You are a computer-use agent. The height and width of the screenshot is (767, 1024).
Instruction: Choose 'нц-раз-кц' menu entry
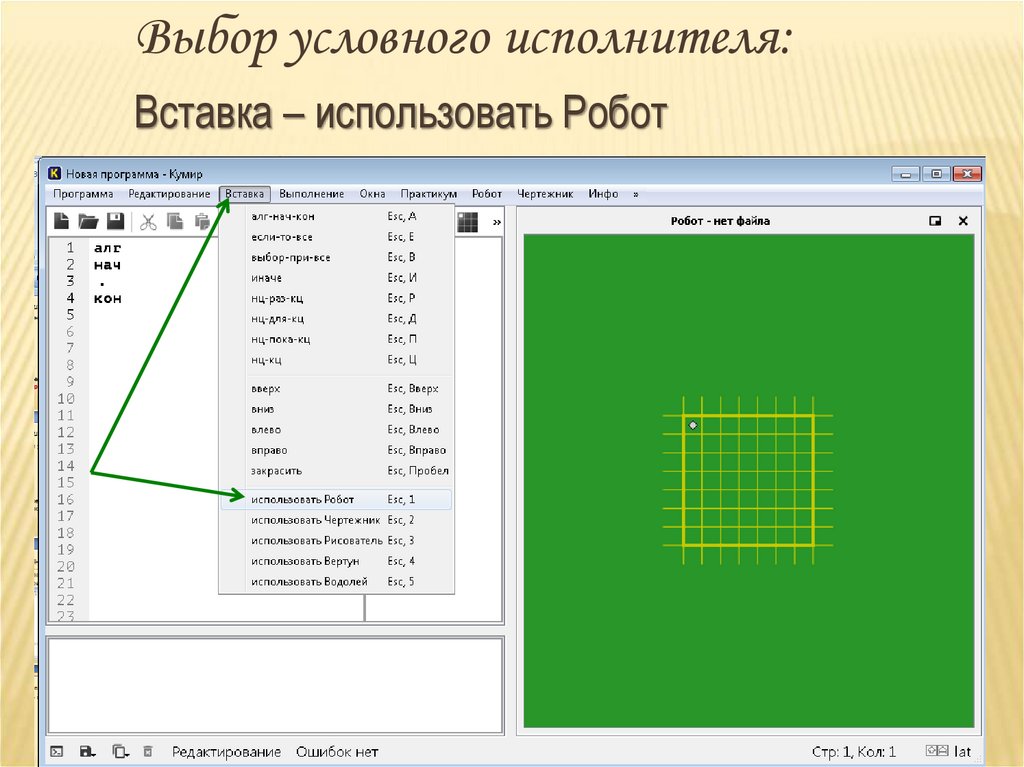pos(336,298)
